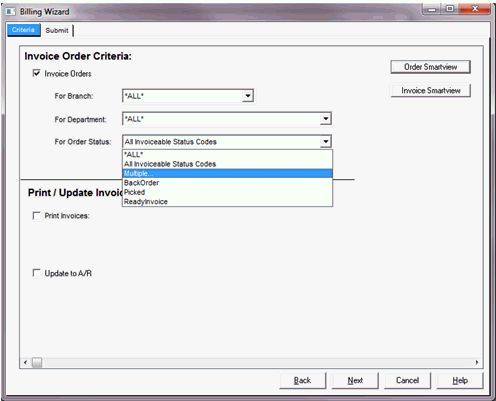This screenshot has width=496, height=401.
Task: Uncheck the Invoice Orders checkbox
Action: tap(36, 73)
